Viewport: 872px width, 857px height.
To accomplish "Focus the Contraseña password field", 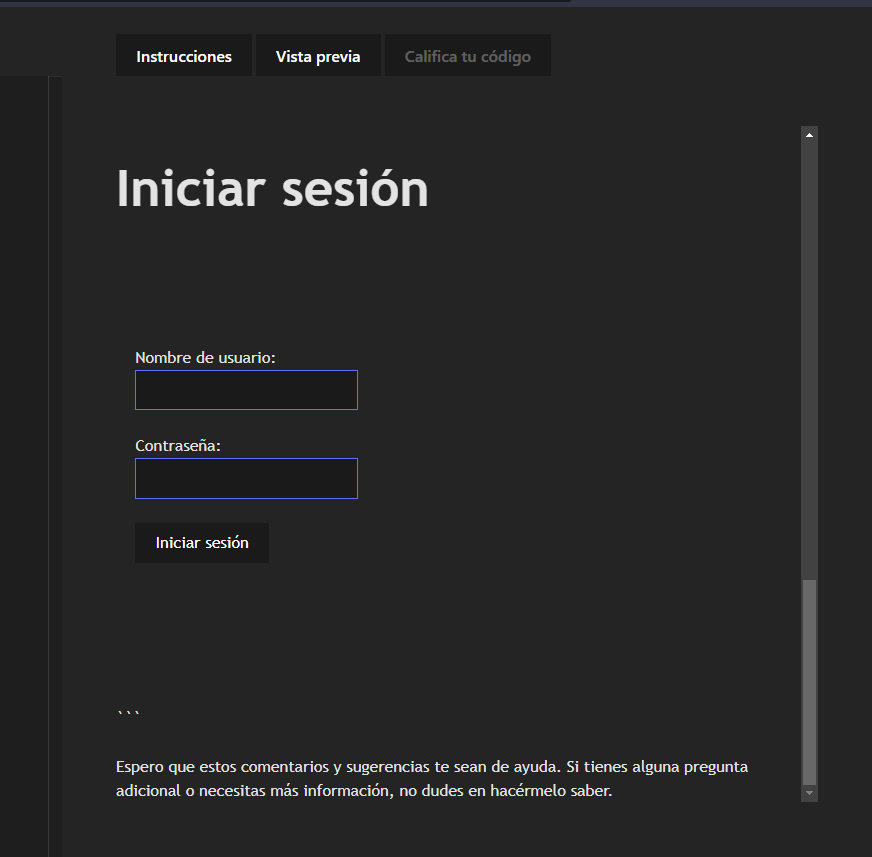I will click(x=246, y=478).
